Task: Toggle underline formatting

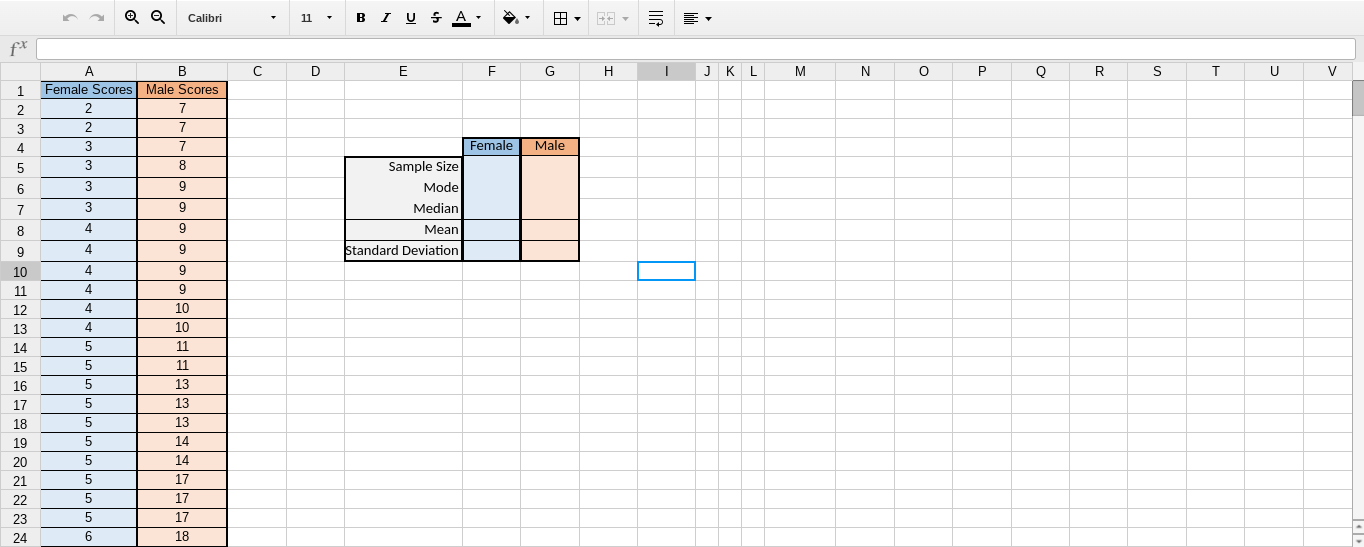Action: 411,18
